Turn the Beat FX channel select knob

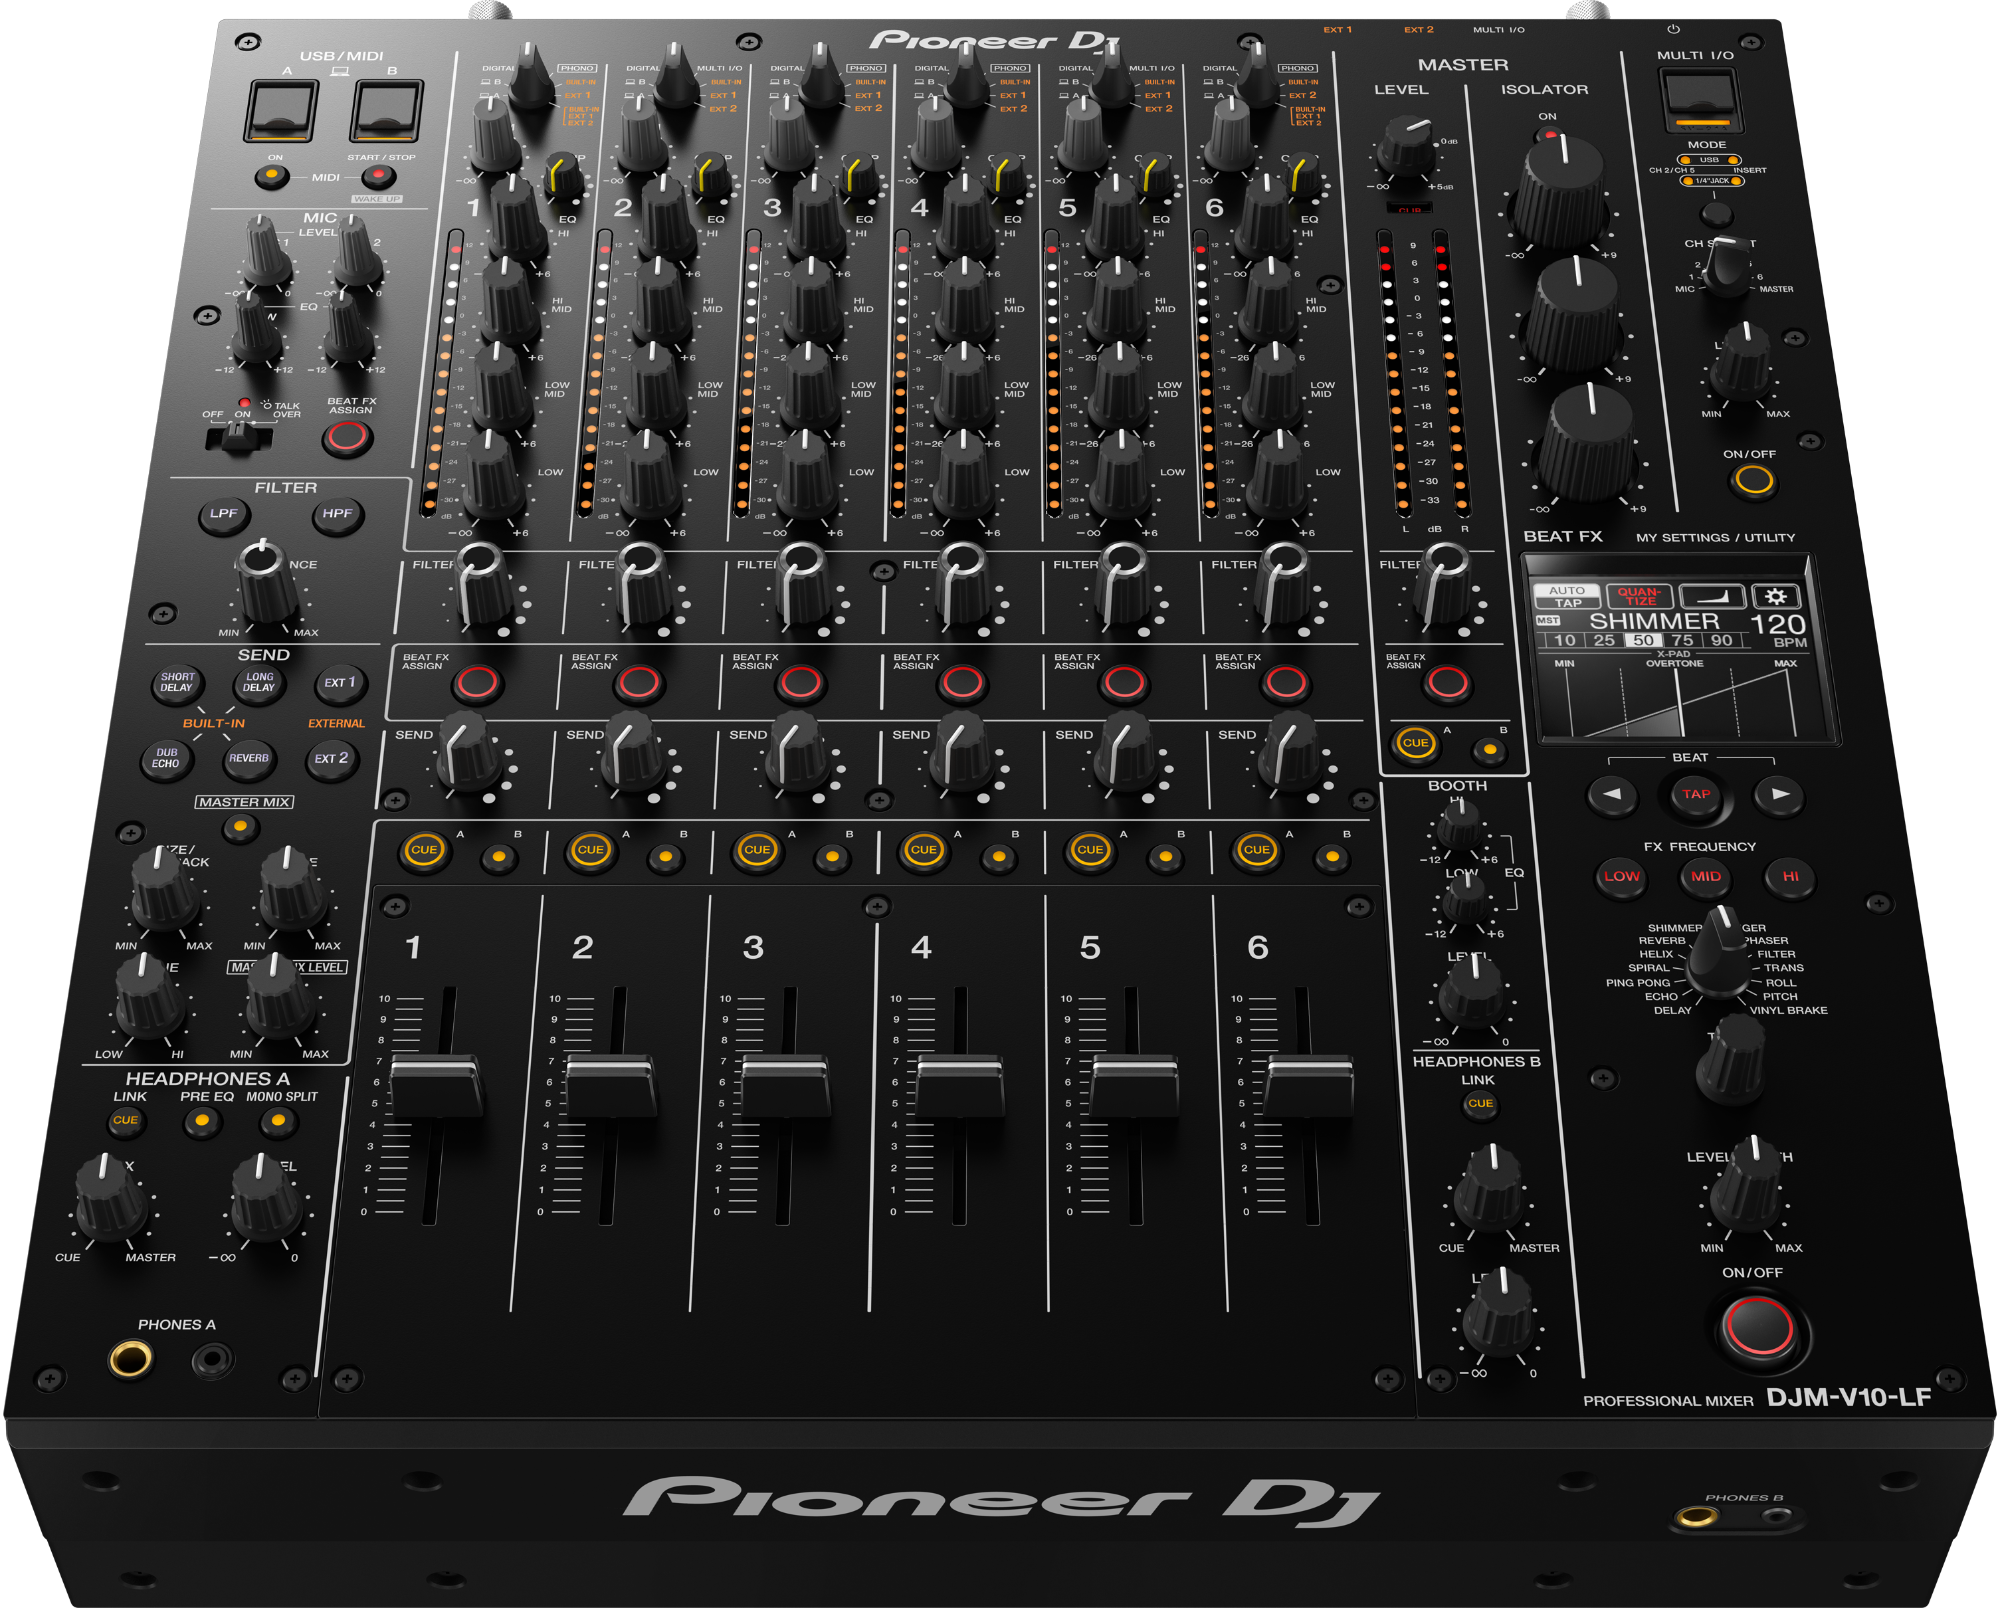(1727, 265)
